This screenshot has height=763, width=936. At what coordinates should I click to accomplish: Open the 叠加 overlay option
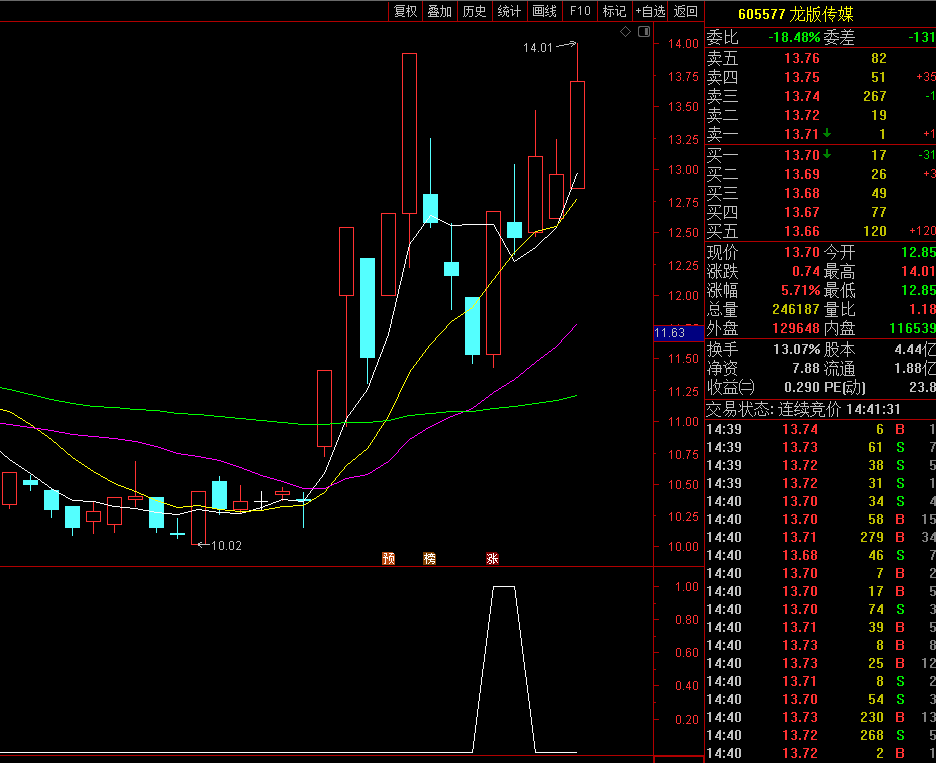coord(440,11)
